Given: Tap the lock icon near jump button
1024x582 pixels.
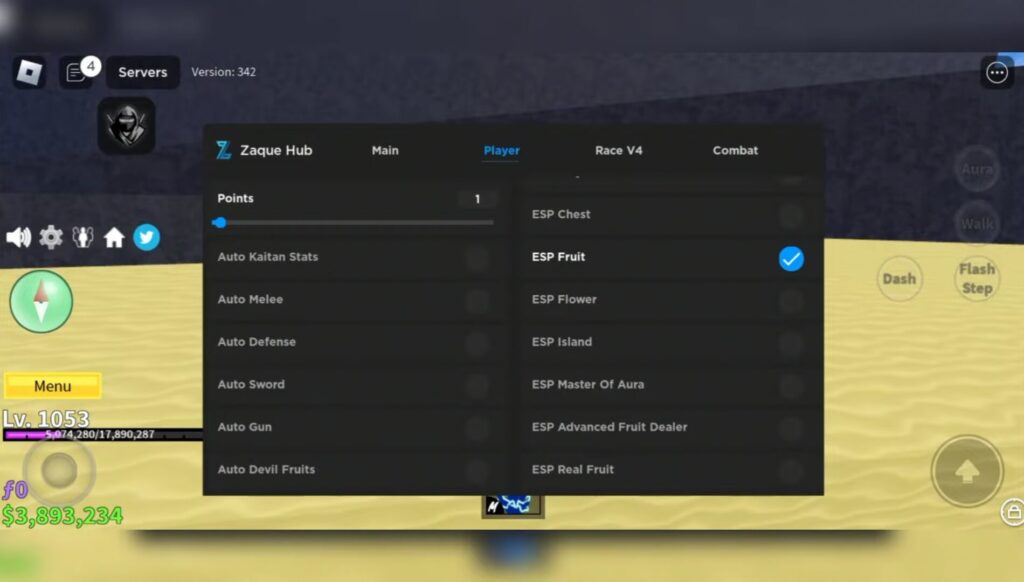Looking at the screenshot, I should tap(1013, 512).
